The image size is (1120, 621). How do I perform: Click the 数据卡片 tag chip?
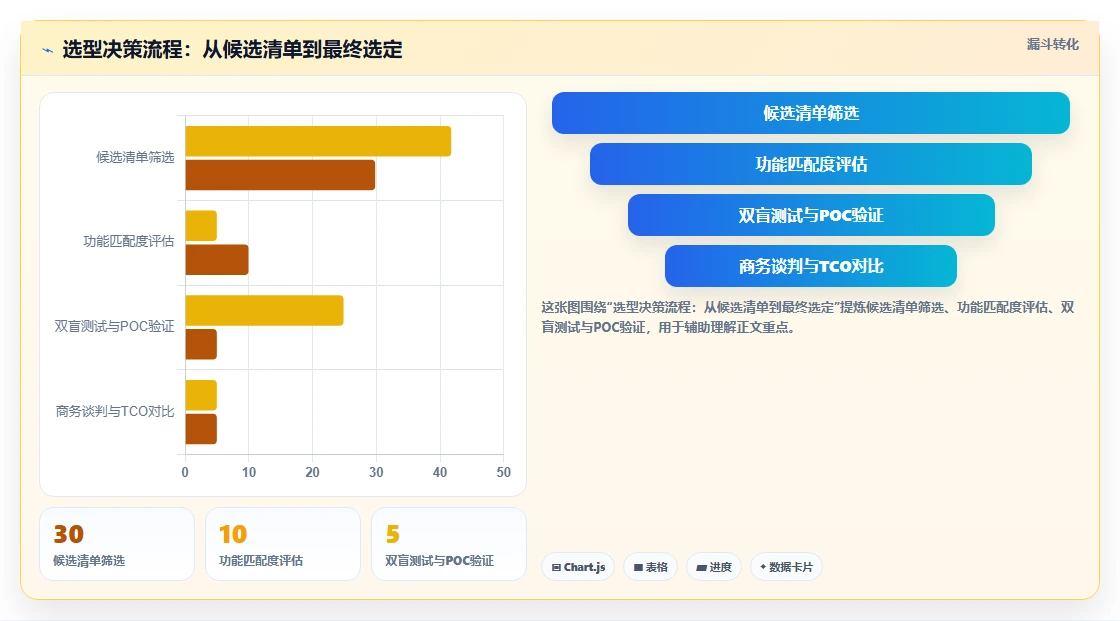point(786,567)
